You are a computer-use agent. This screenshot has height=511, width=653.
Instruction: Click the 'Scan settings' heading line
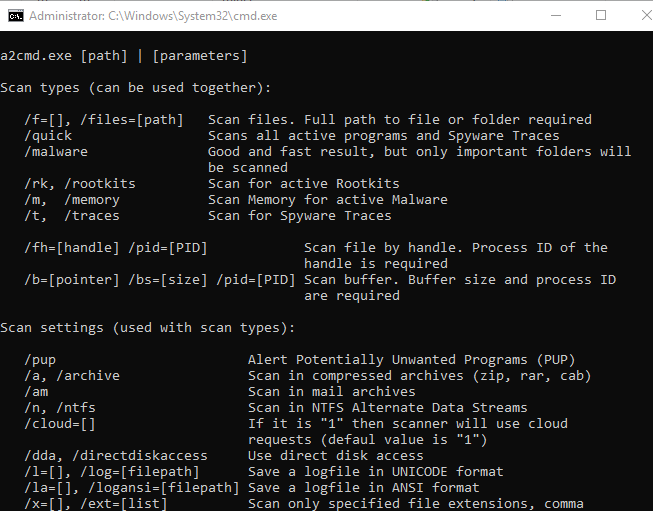147,328
